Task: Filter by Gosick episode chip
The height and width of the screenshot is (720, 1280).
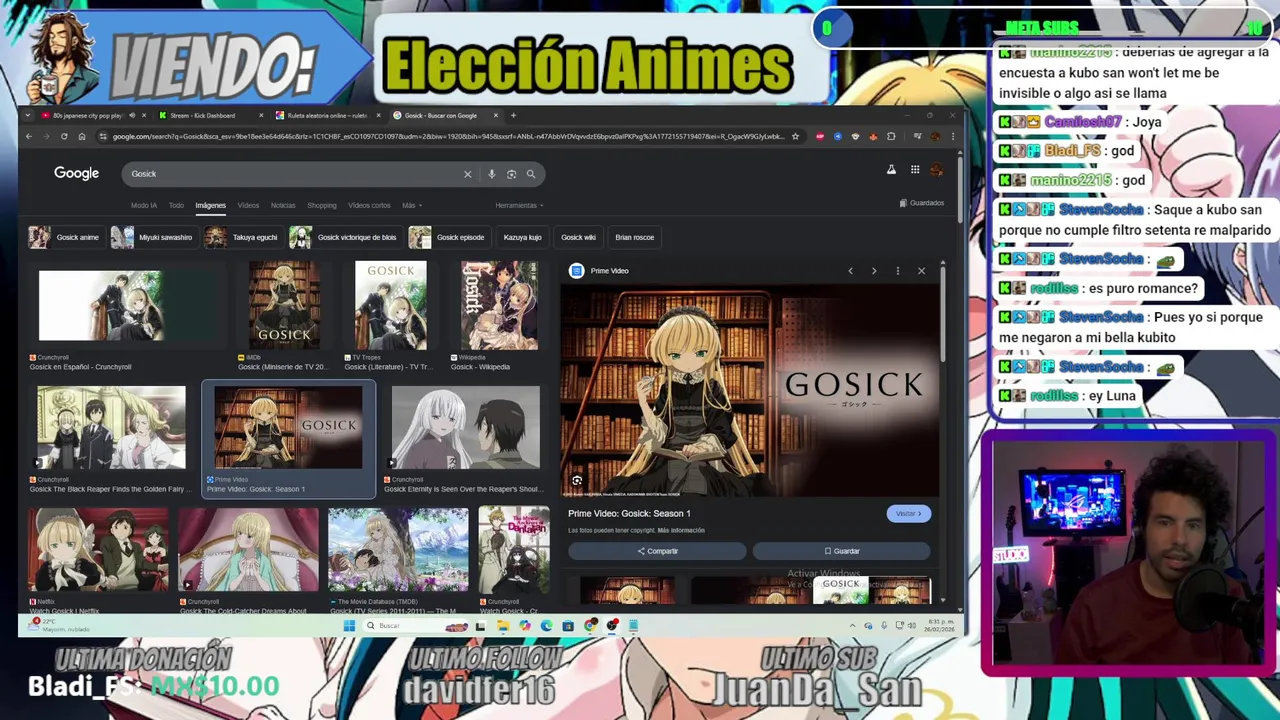Action: coord(448,237)
